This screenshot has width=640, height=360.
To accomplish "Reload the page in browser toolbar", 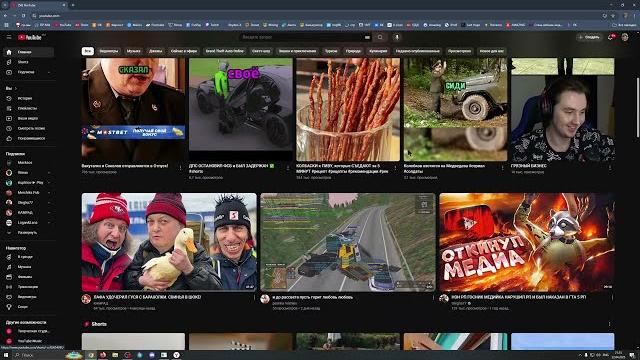I will 23,16.
